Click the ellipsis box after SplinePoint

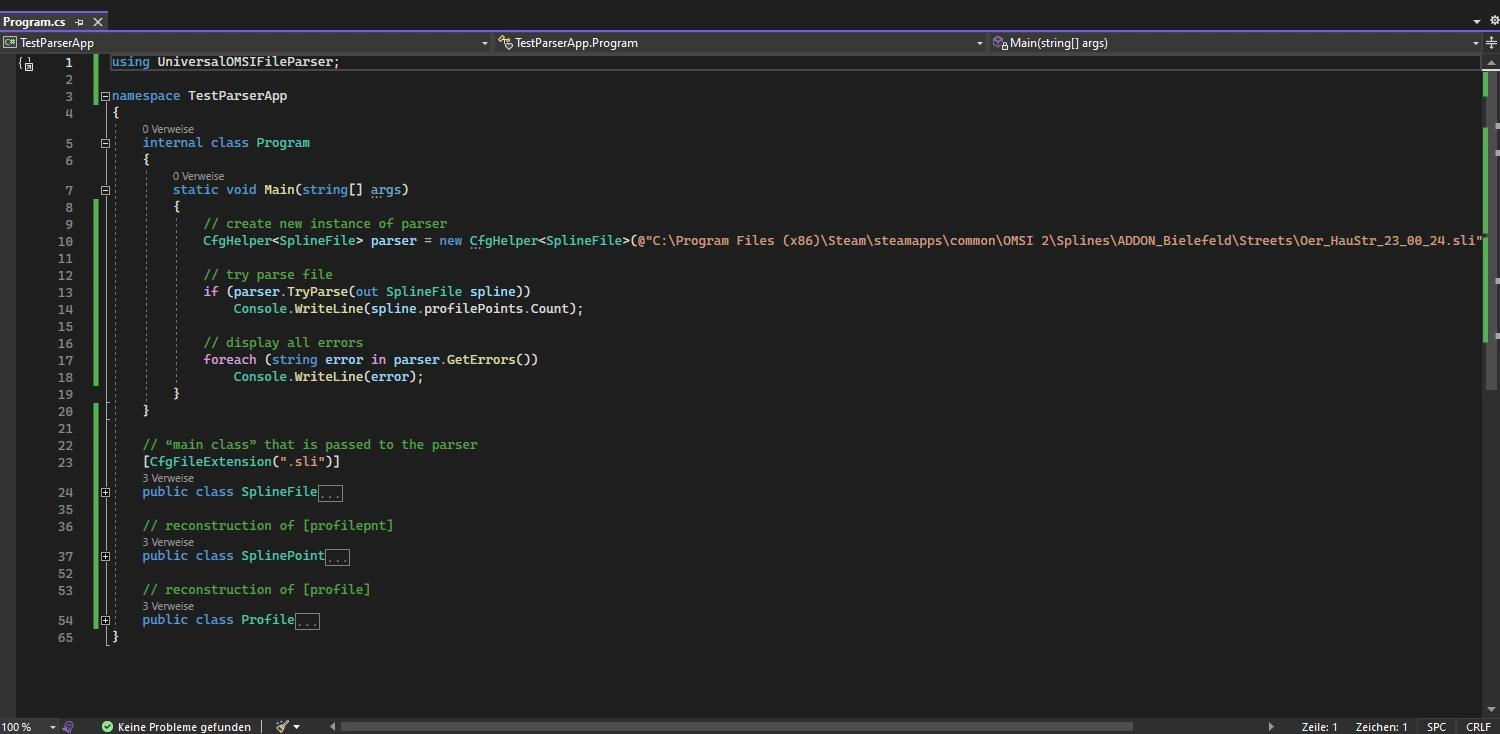[x=338, y=557]
